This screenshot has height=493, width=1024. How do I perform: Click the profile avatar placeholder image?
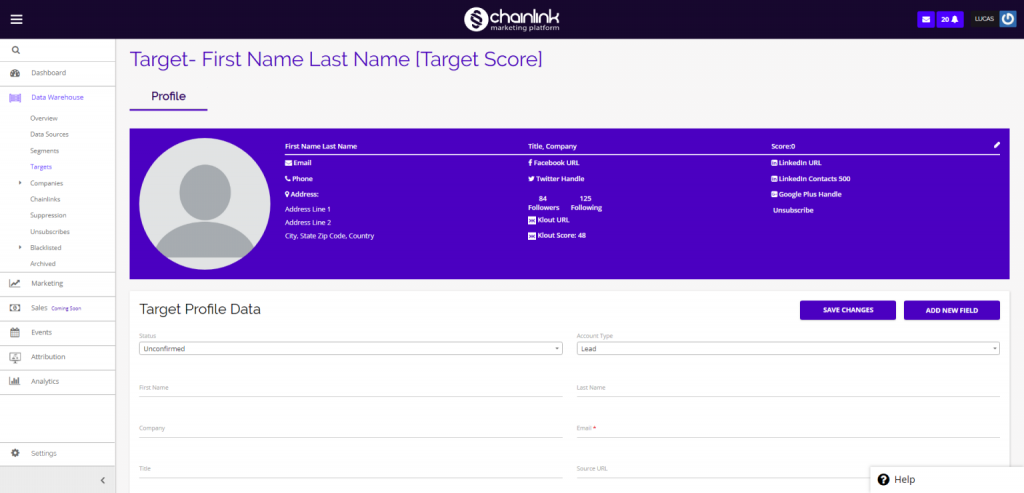pos(204,204)
